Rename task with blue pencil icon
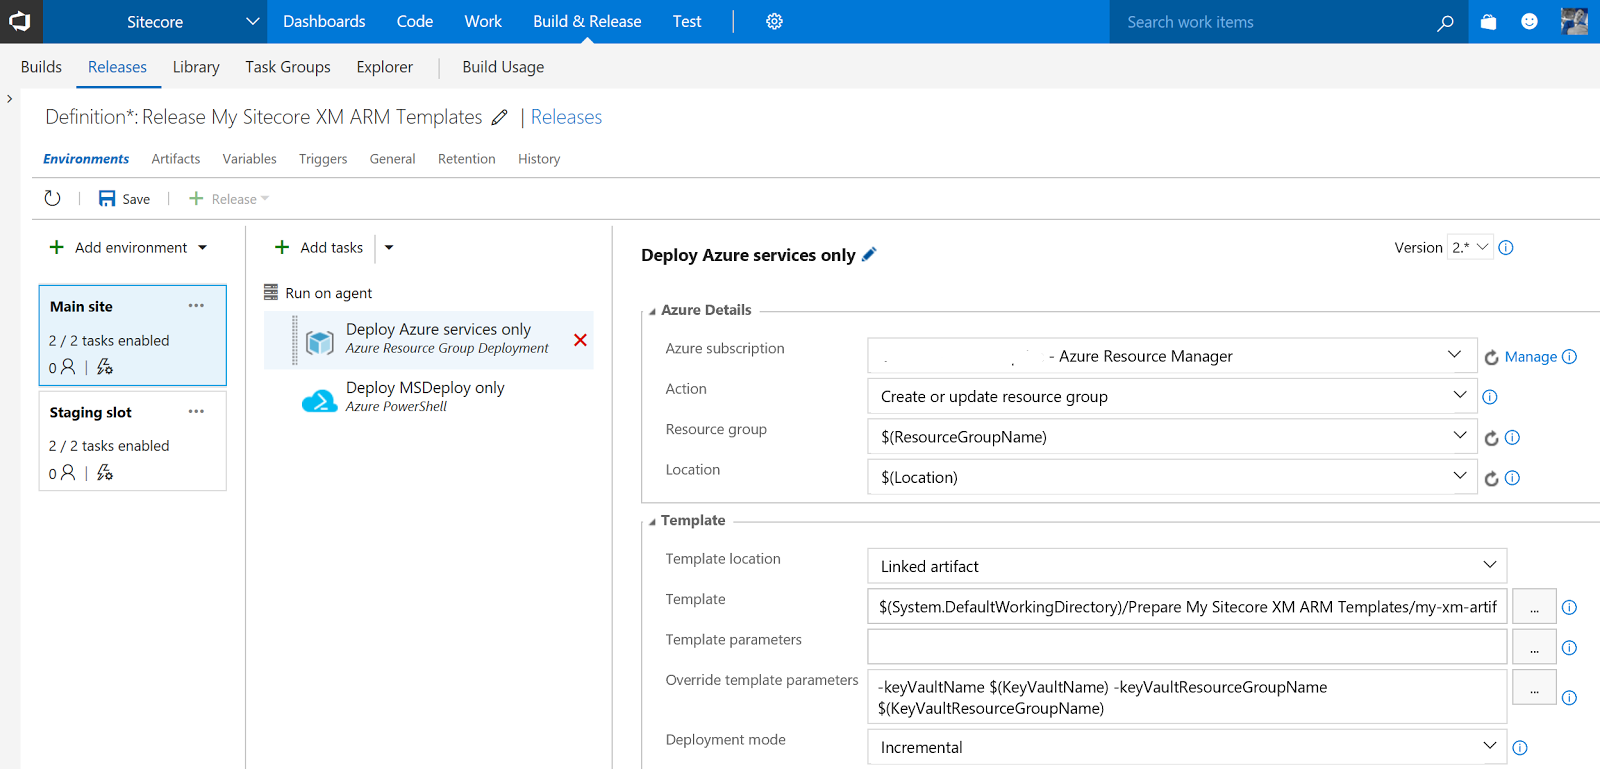The width and height of the screenshot is (1600, 769). point(869,255)
